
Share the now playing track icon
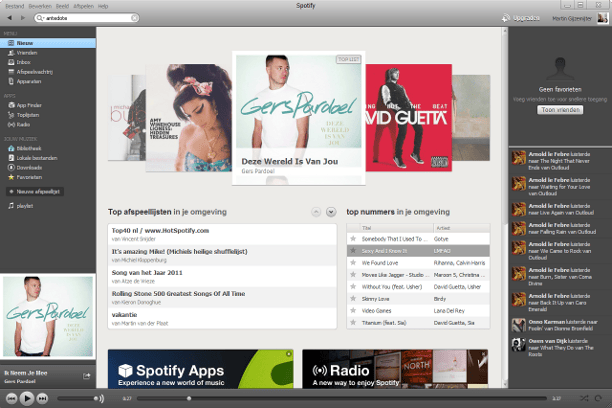(86, 376)
